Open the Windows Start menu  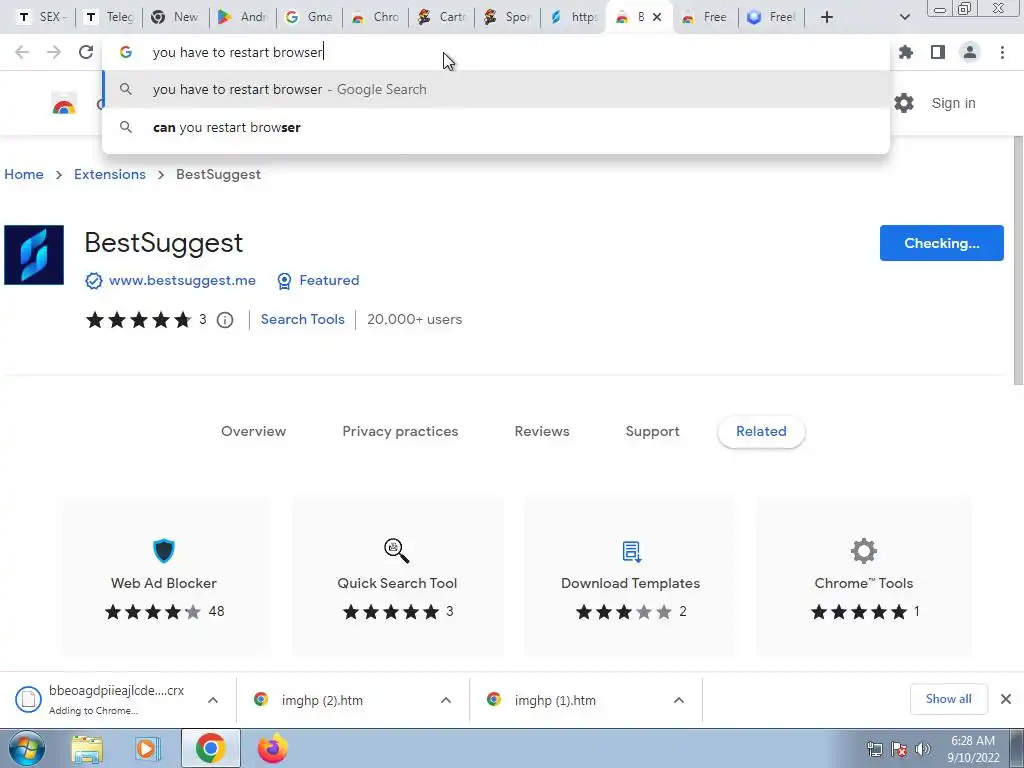click(x=27, y=748)
